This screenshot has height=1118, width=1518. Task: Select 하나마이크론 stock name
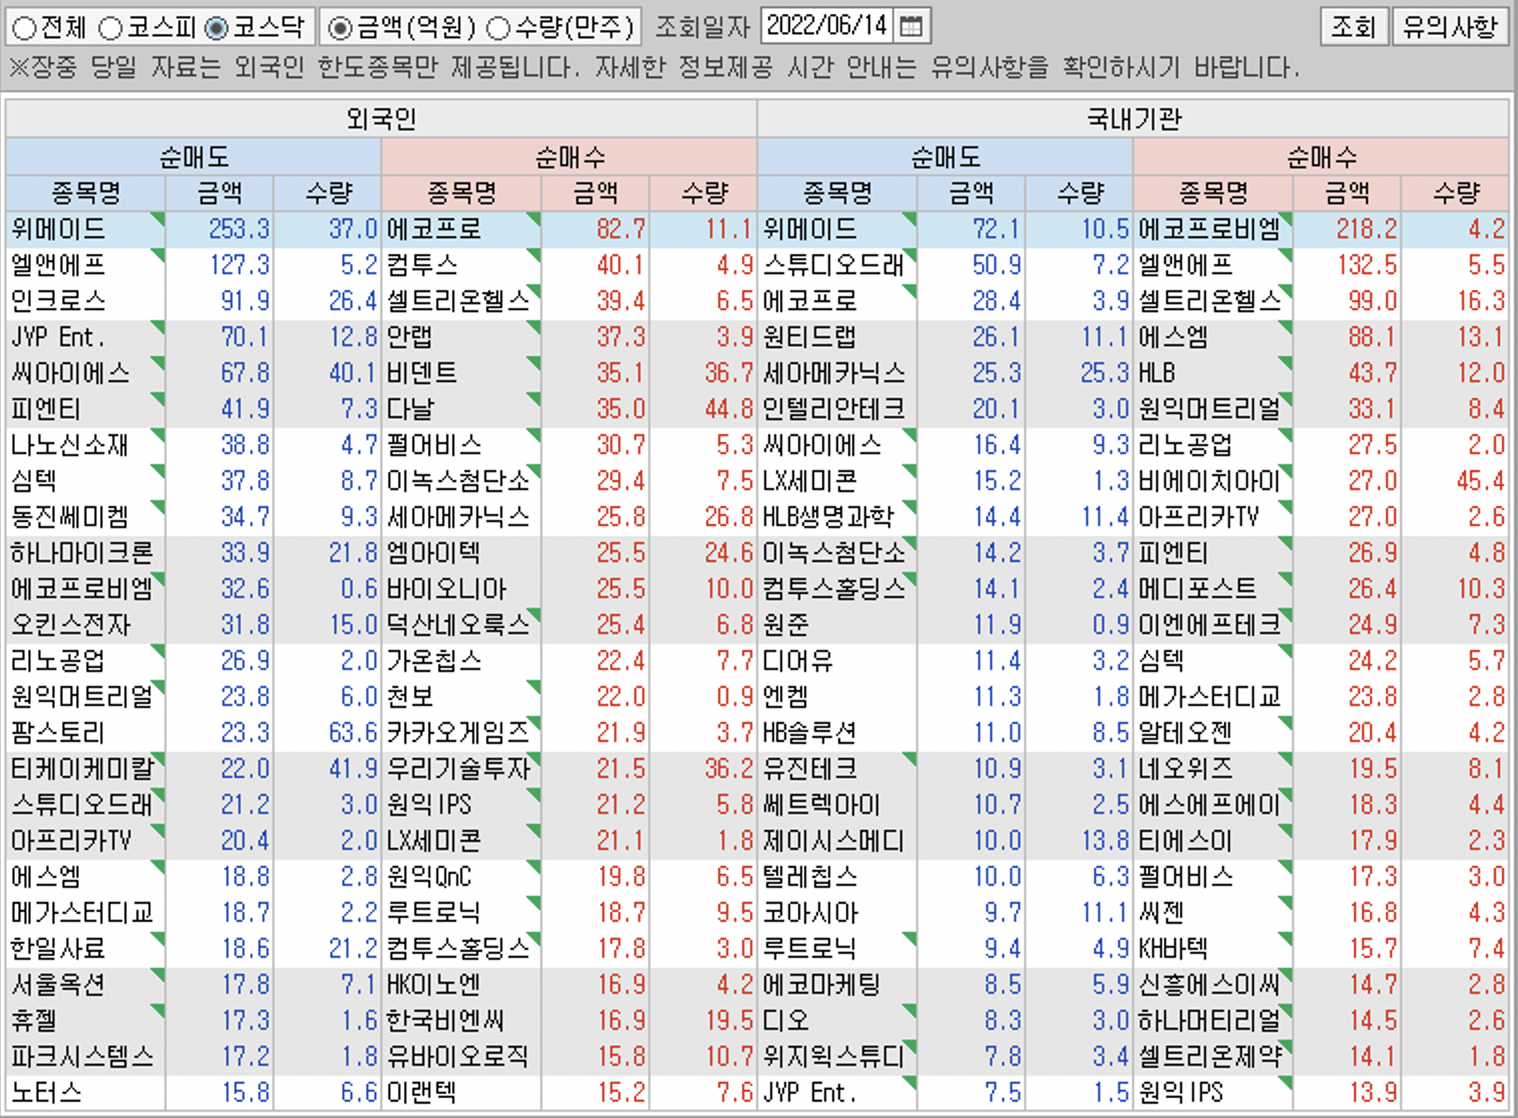pyautogui.click(x=82, y=553)
